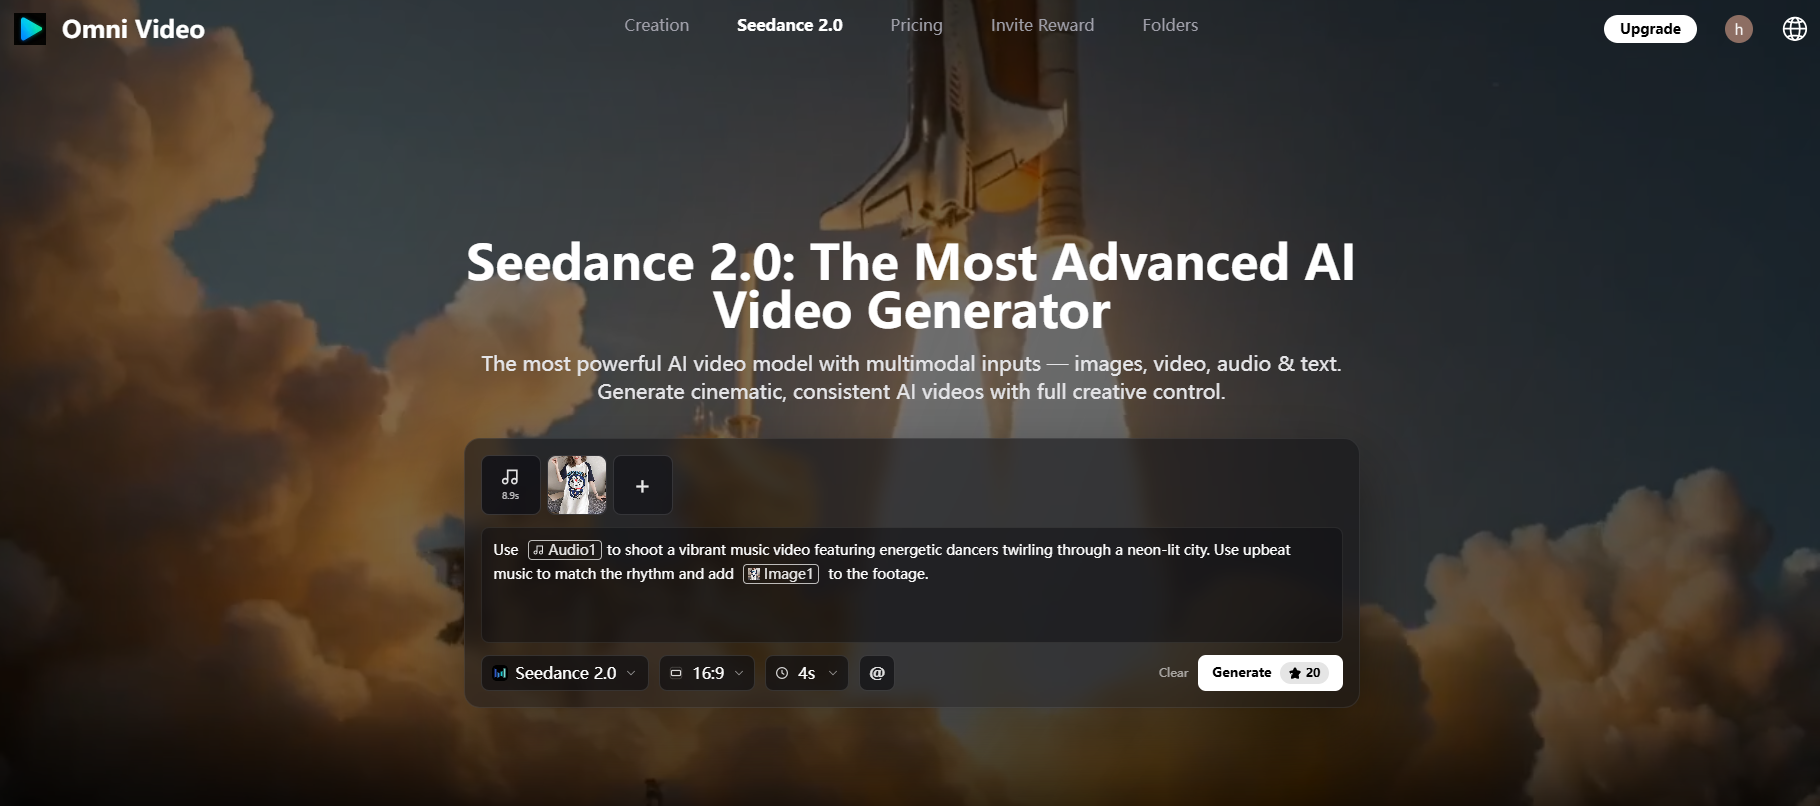Image resolution: width=1820 pixels, height=806 pixels.
Task: Navigate to Folders
Action: click(1170, 25)
